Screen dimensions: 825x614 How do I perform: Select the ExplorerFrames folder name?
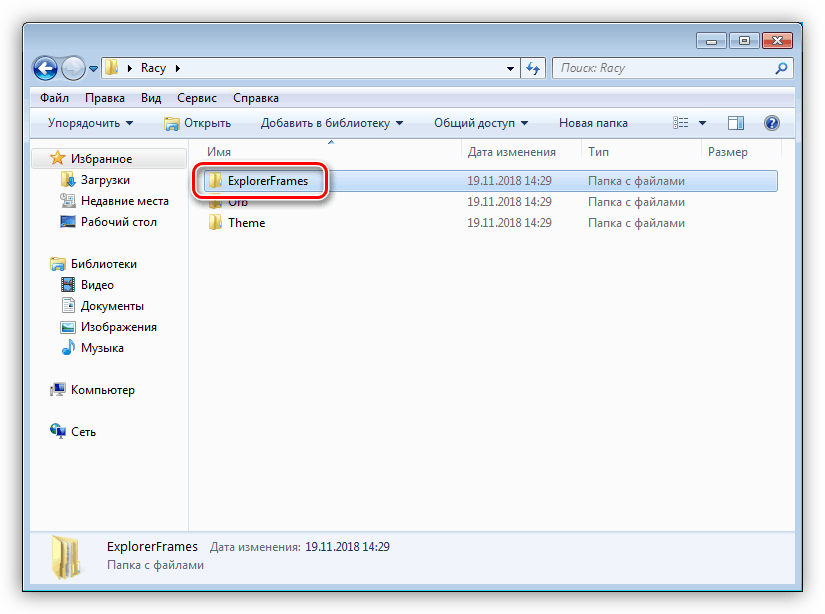coord(268,181)
